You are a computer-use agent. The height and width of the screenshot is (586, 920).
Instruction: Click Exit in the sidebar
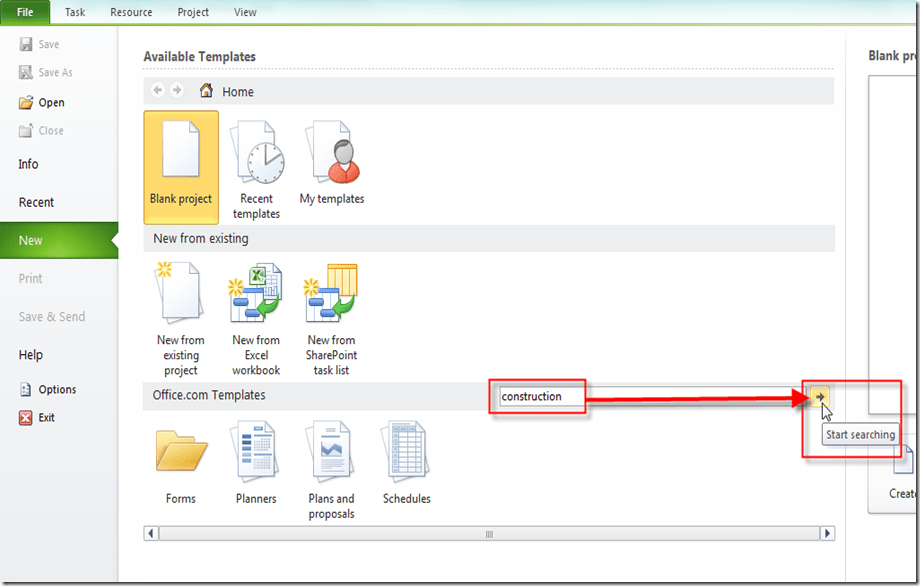46,418
